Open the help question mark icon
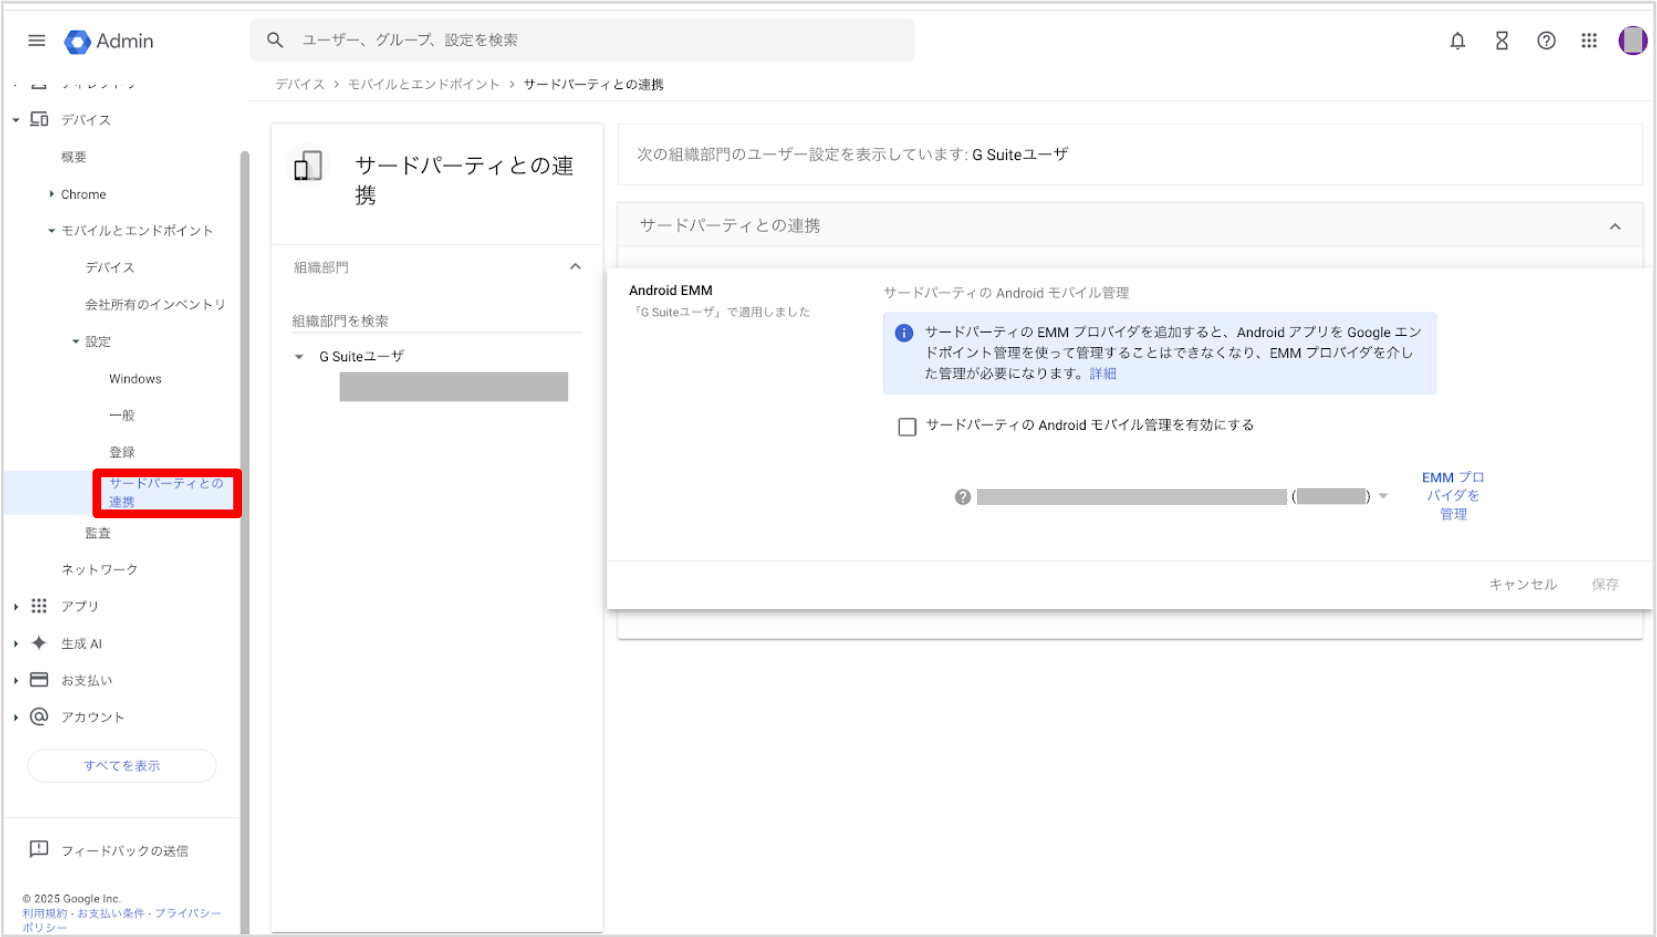This screenshot has width=1657, height=937. [1545, 41]
